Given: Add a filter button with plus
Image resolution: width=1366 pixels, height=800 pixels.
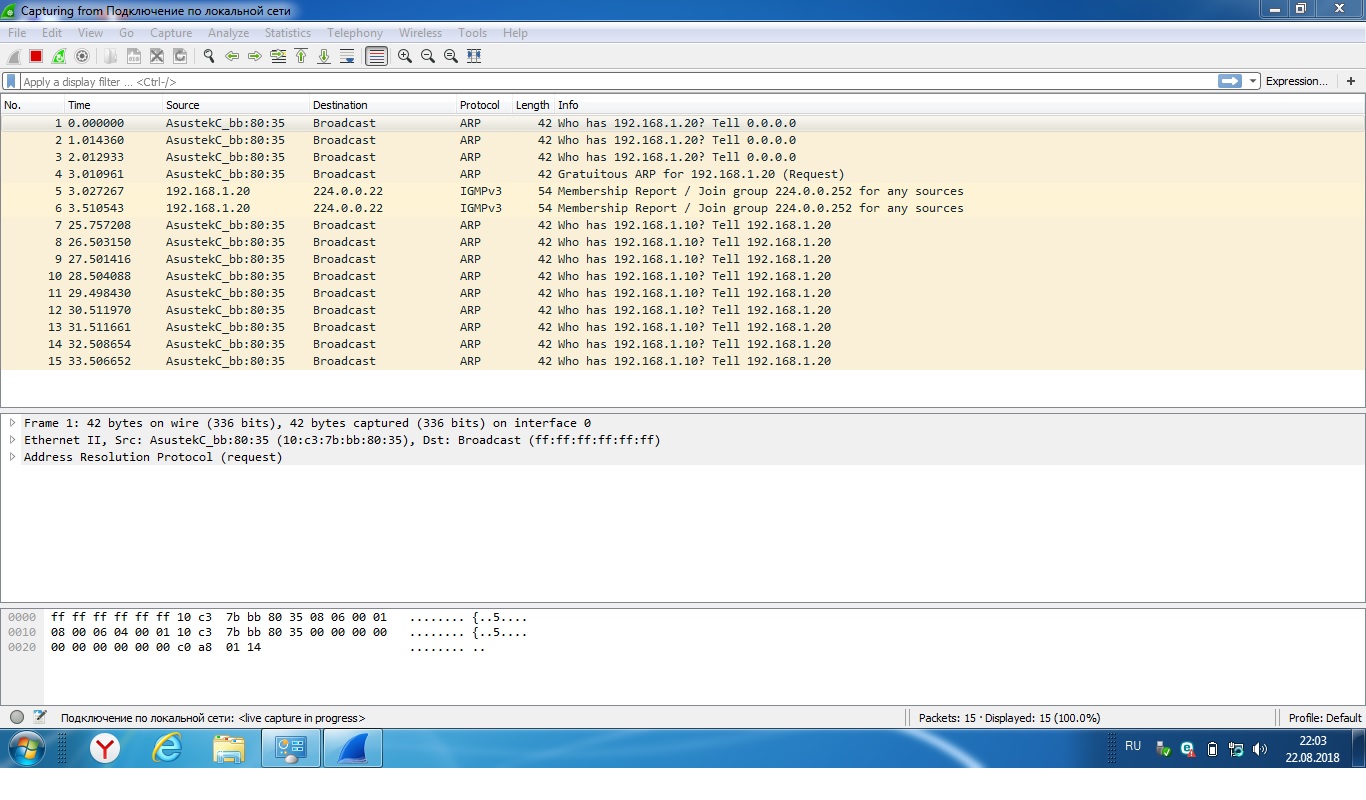Looking at the screenshot, I should 1351,81.
